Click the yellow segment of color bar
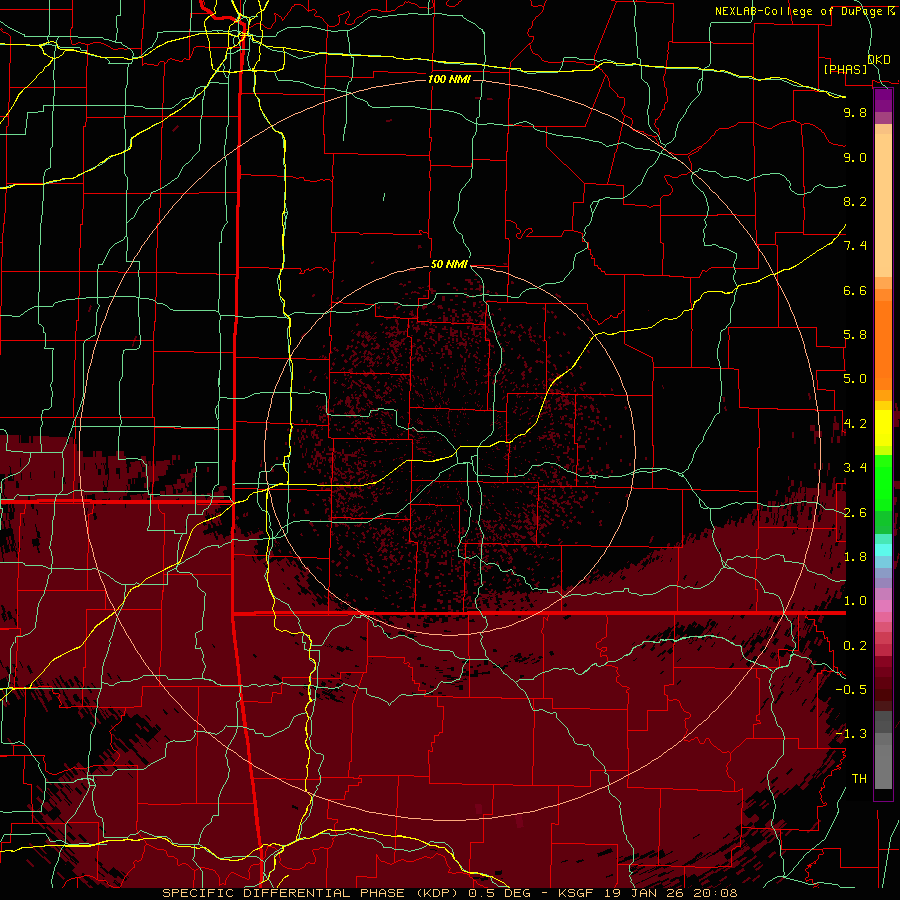The image size is (900, 900). pos(883,428)
